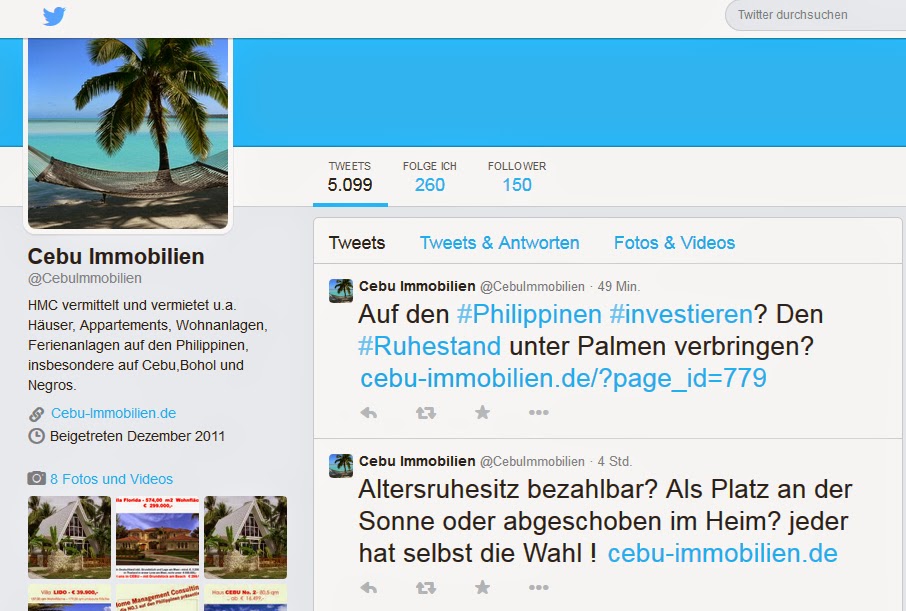Open the Cebu-Immobilien.de website link in bio
Screen dimensions: 906x611
tap(113, 413)
